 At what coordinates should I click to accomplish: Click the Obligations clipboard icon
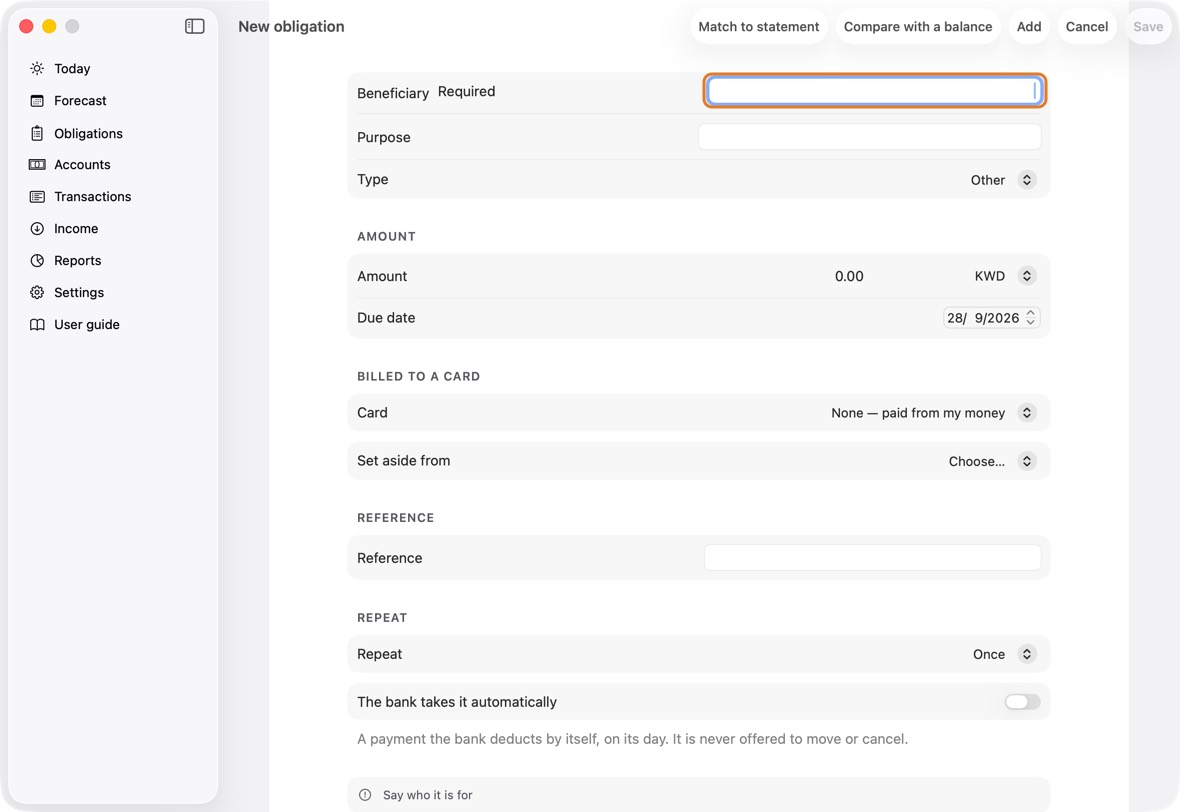coord(37,133)
